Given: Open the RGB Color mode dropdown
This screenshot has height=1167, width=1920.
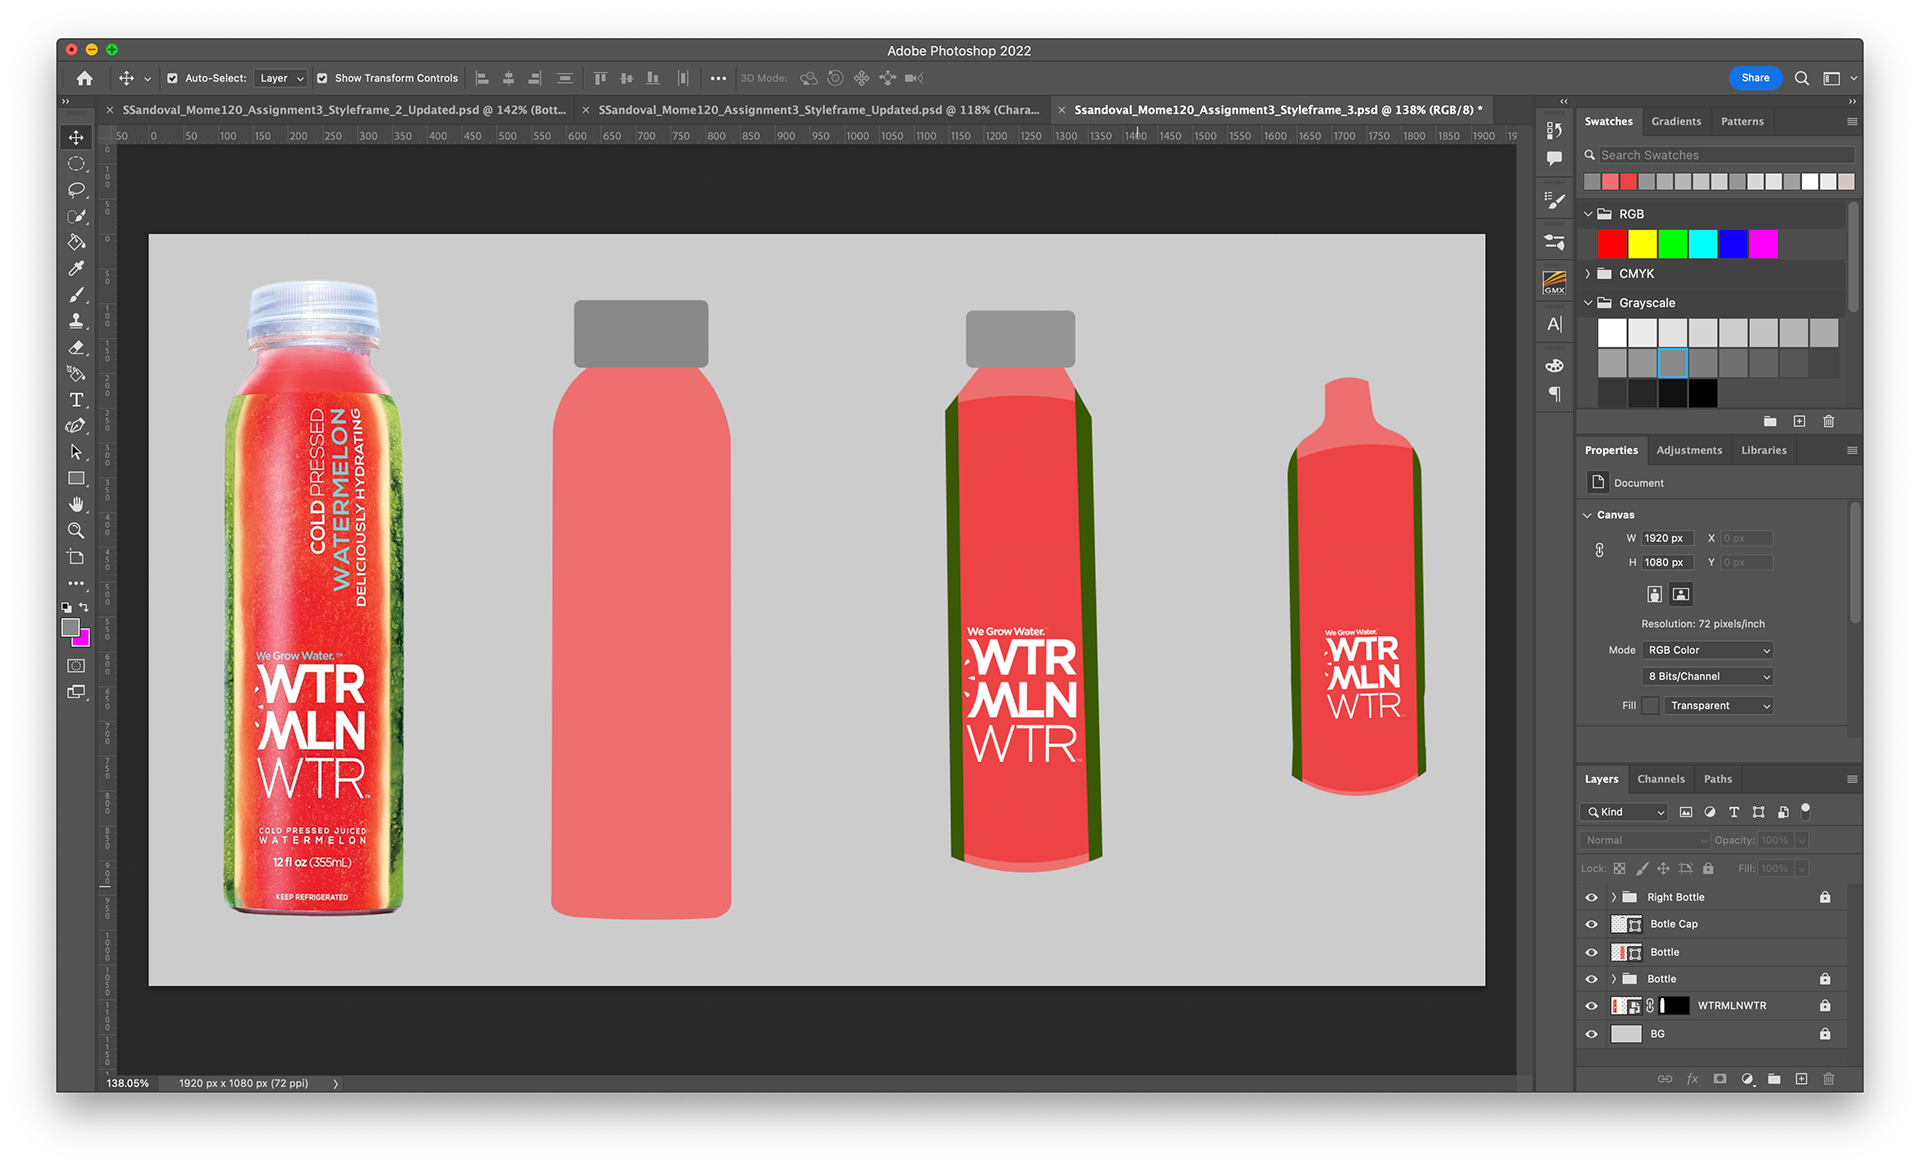Looking at the screenshot, I should [1708, 650].
